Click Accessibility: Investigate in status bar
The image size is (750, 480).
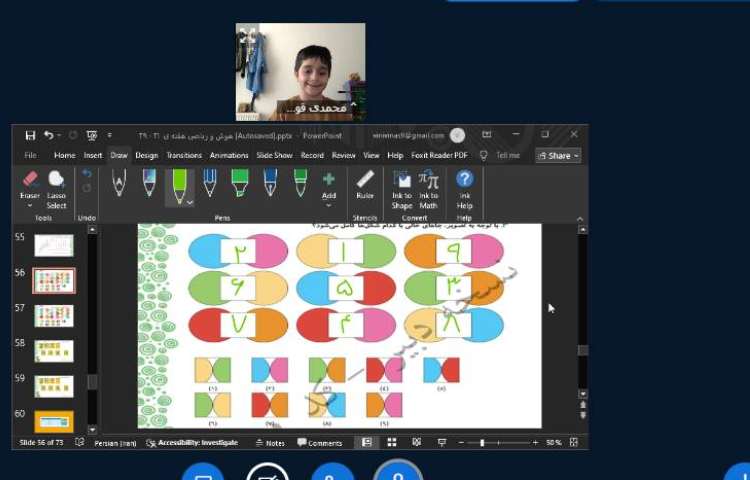point(192,443)
